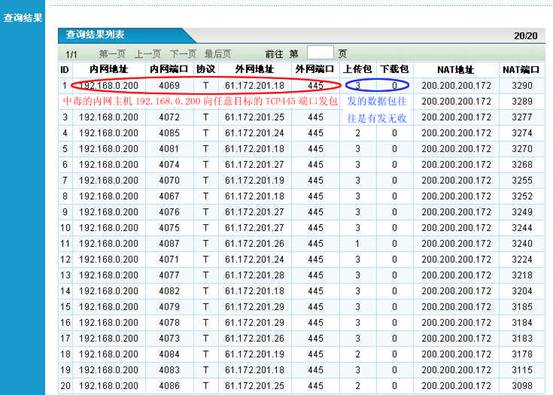Click the 协议 column header

206,69
